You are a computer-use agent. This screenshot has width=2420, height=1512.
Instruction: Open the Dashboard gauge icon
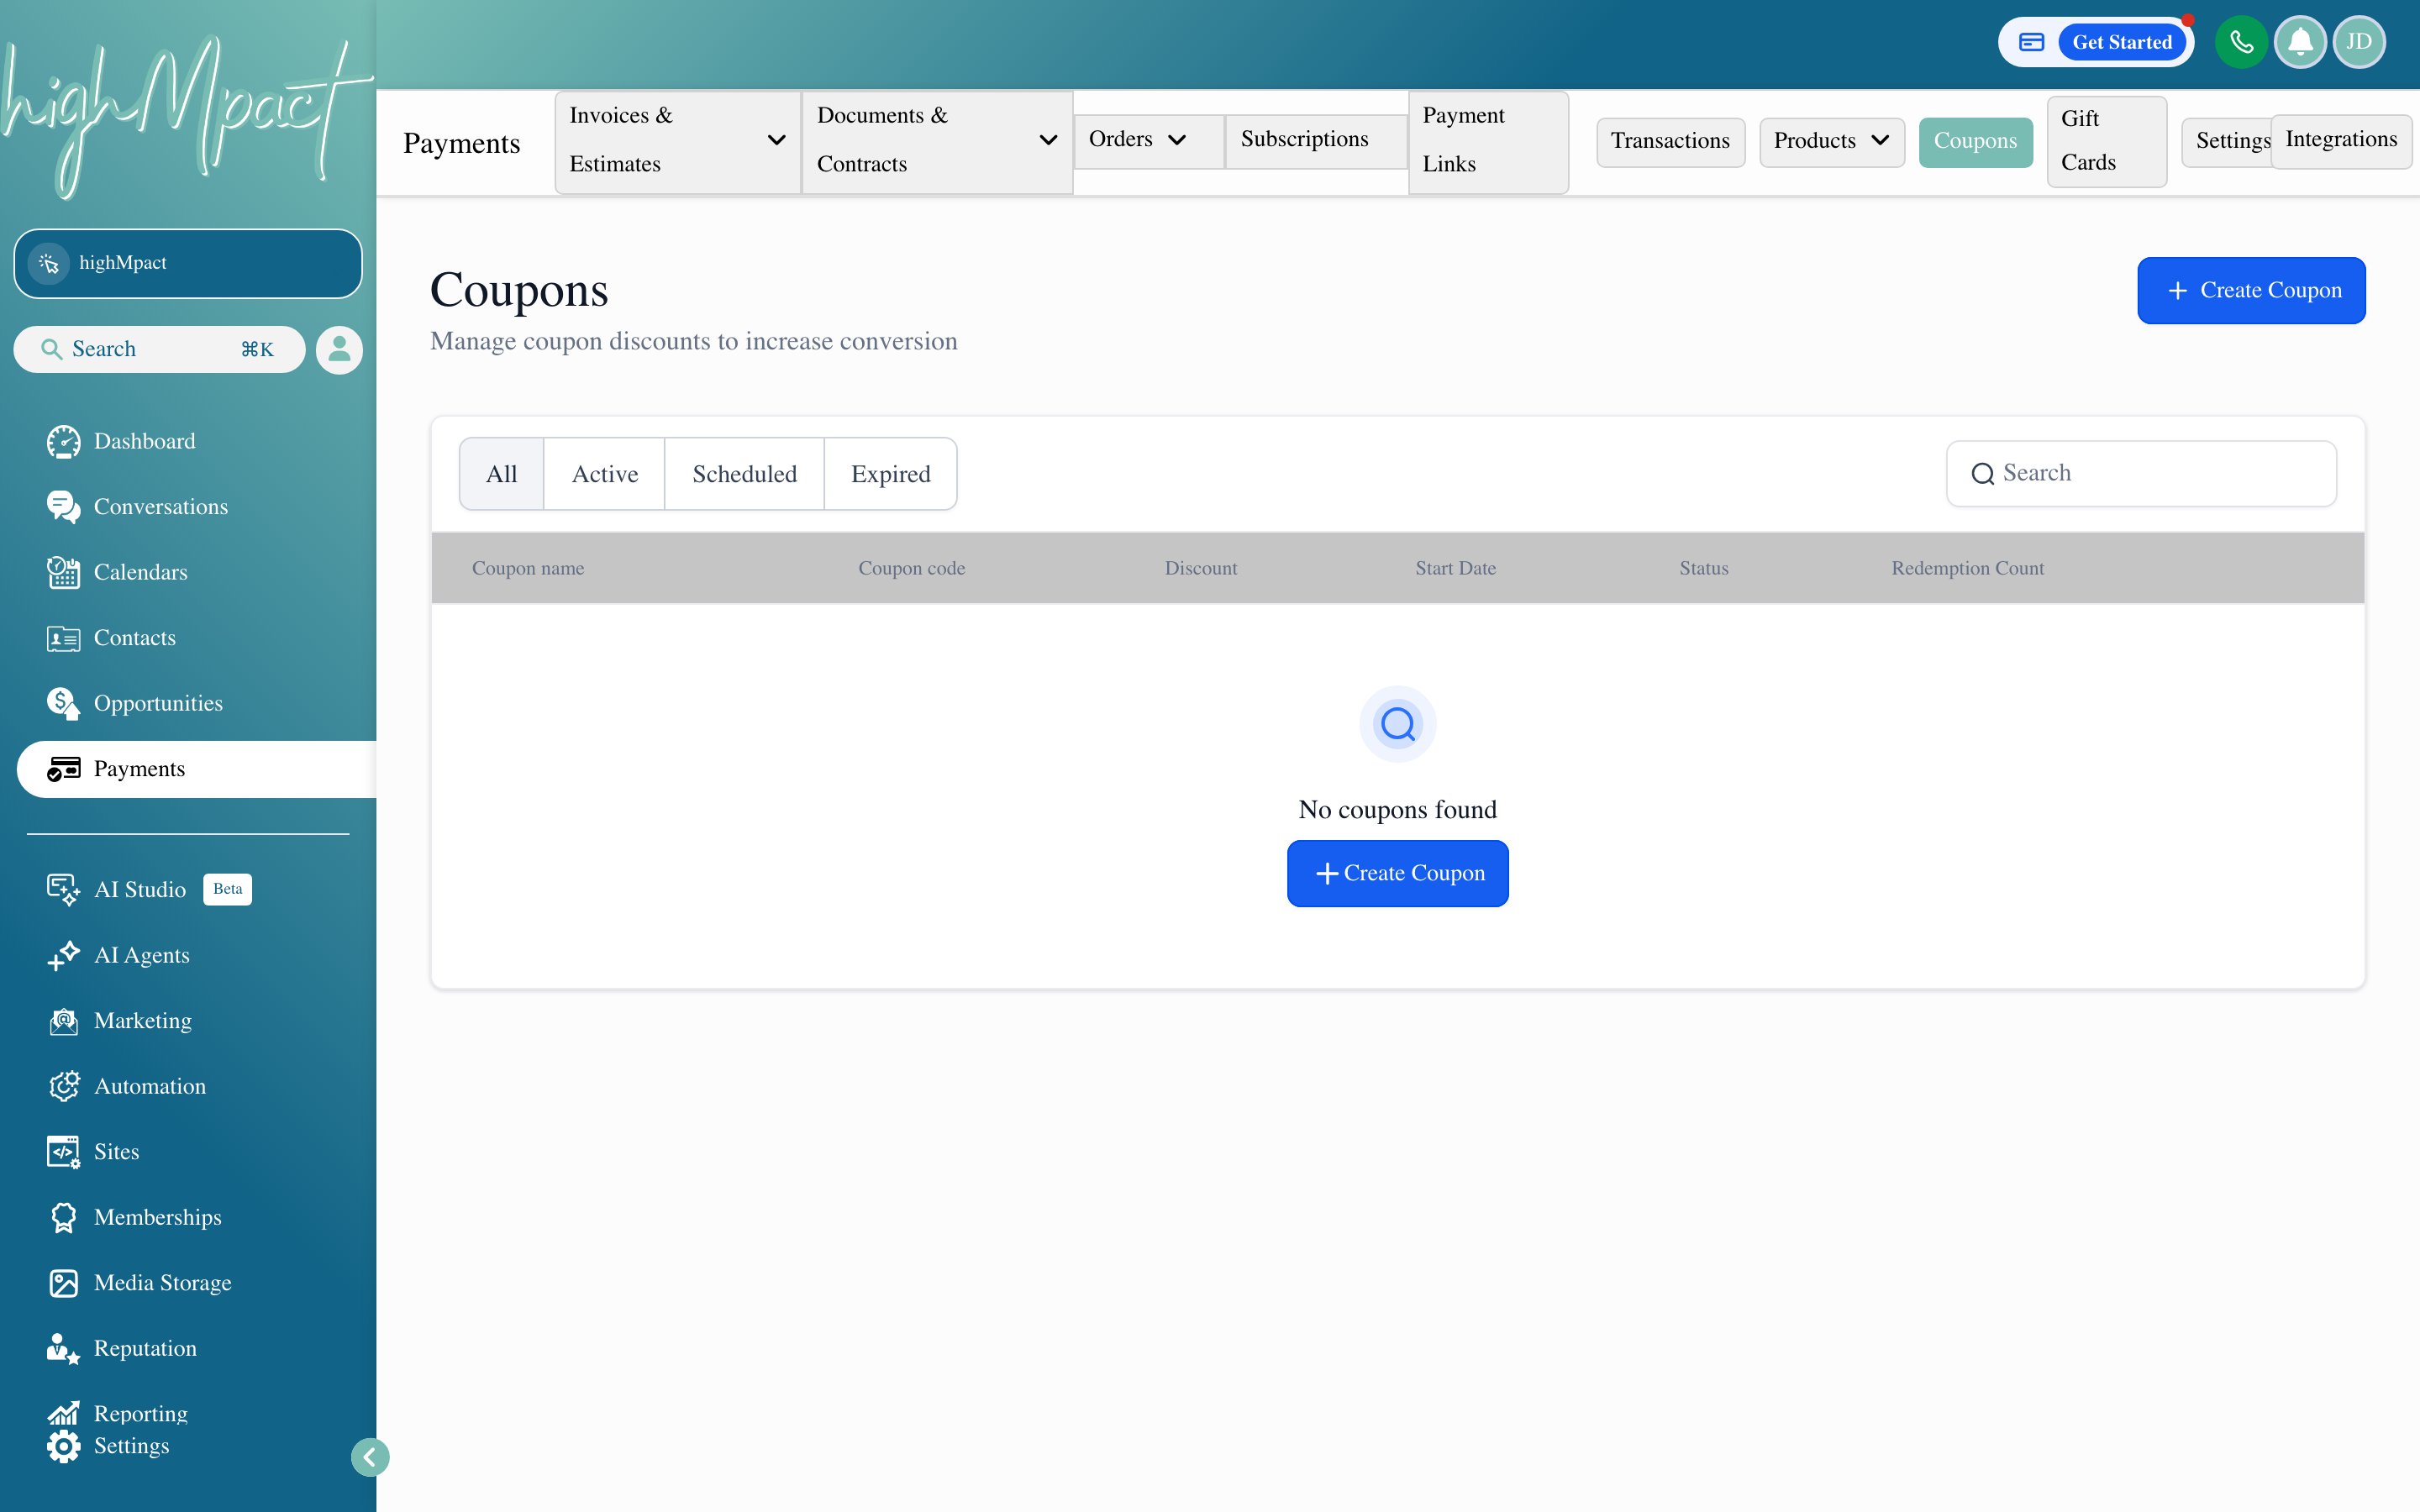[x=63, y=441]
